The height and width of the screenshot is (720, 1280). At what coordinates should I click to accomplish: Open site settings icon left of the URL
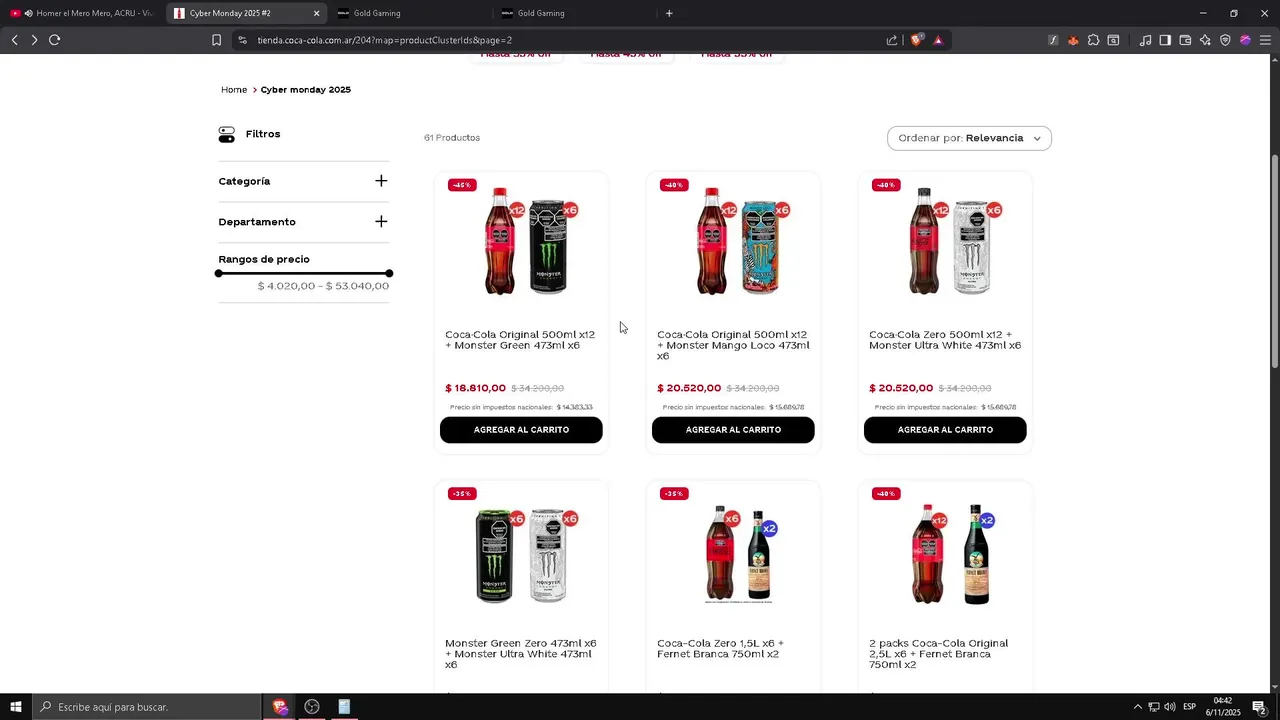click(x=242, y=40)
